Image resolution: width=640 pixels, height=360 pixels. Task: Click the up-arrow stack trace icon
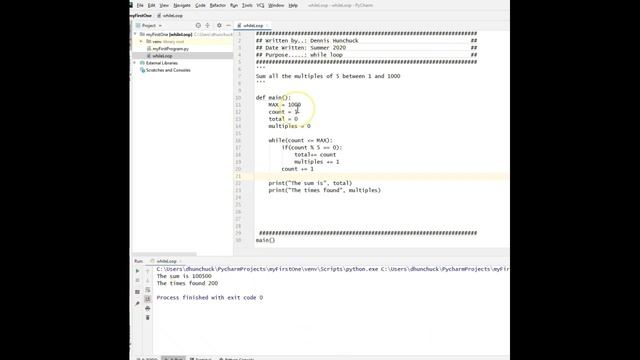[148, 271]
